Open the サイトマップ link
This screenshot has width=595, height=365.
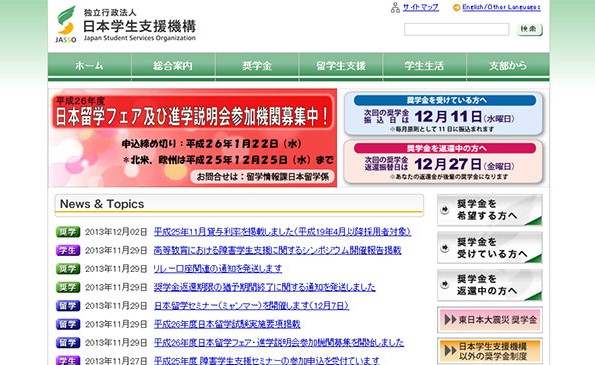point(420,7)
